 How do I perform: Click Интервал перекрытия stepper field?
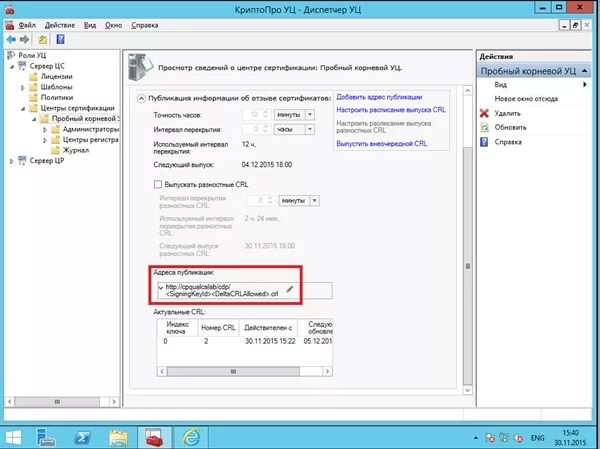pos(257,129)
